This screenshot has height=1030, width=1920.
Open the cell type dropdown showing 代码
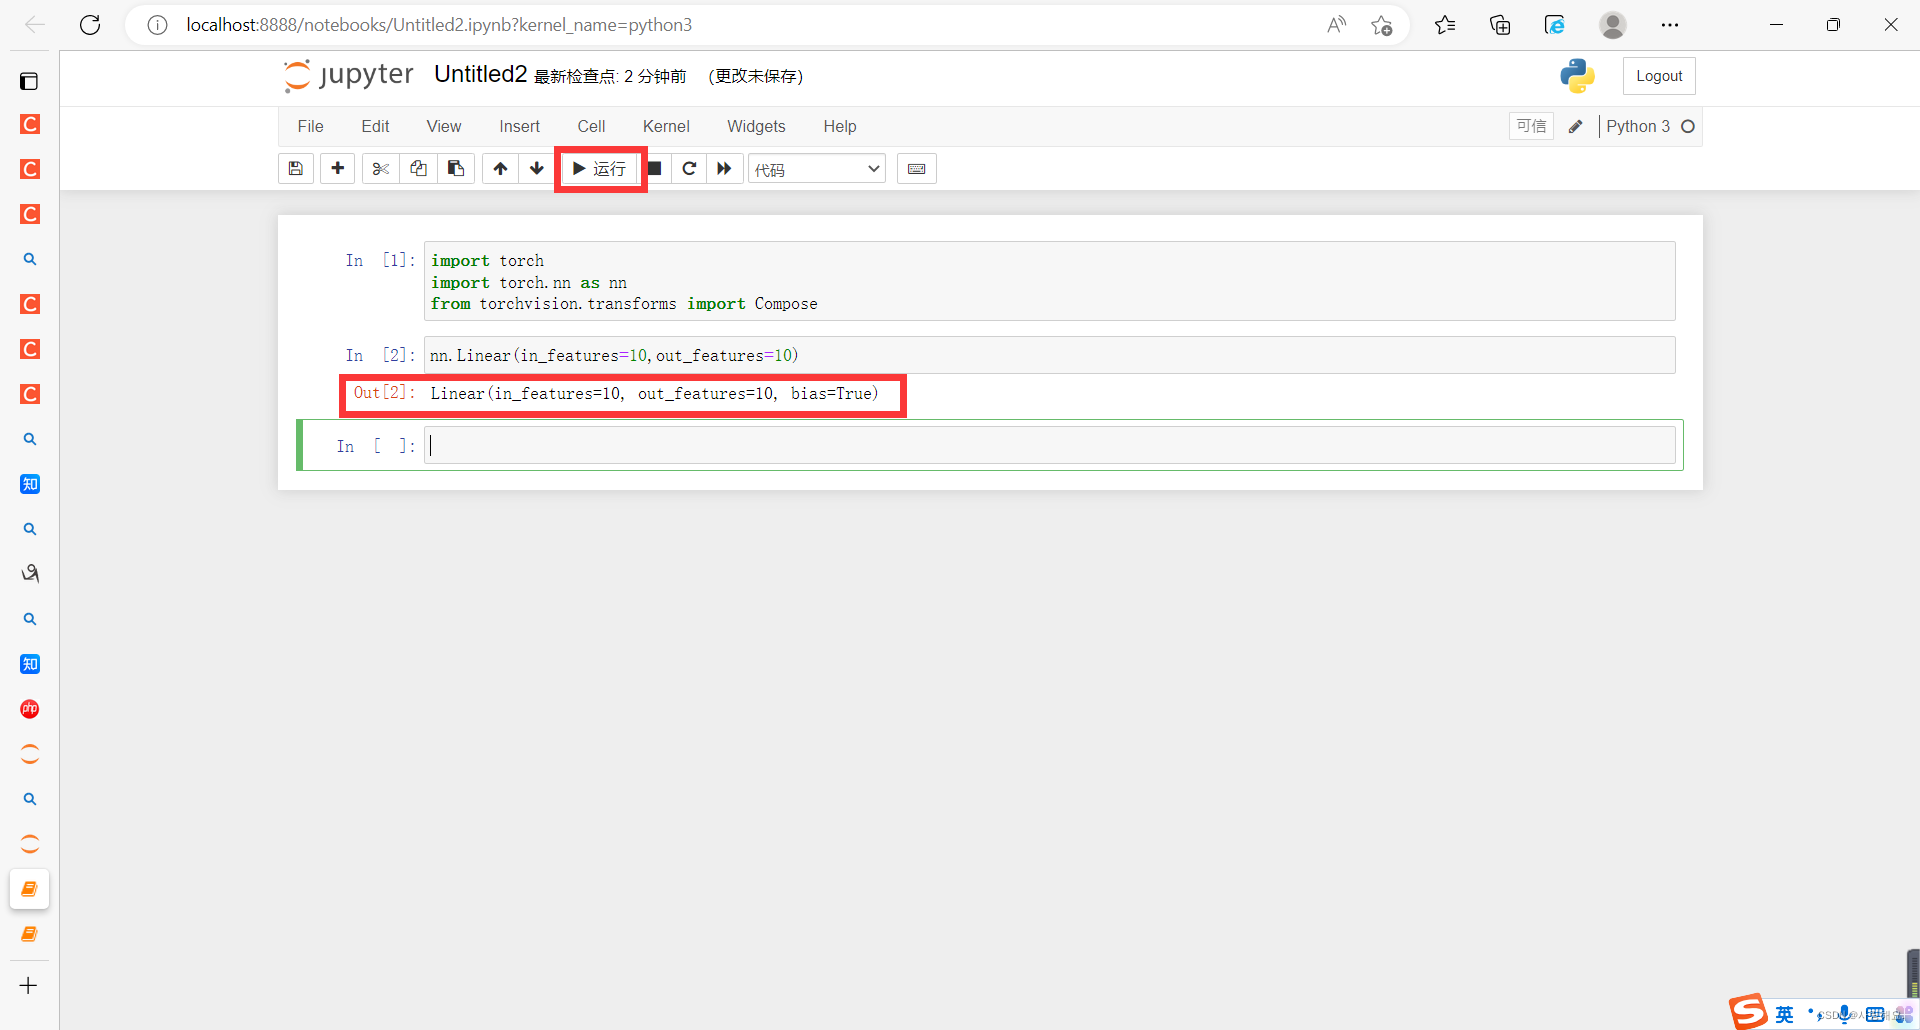(816, 168)
